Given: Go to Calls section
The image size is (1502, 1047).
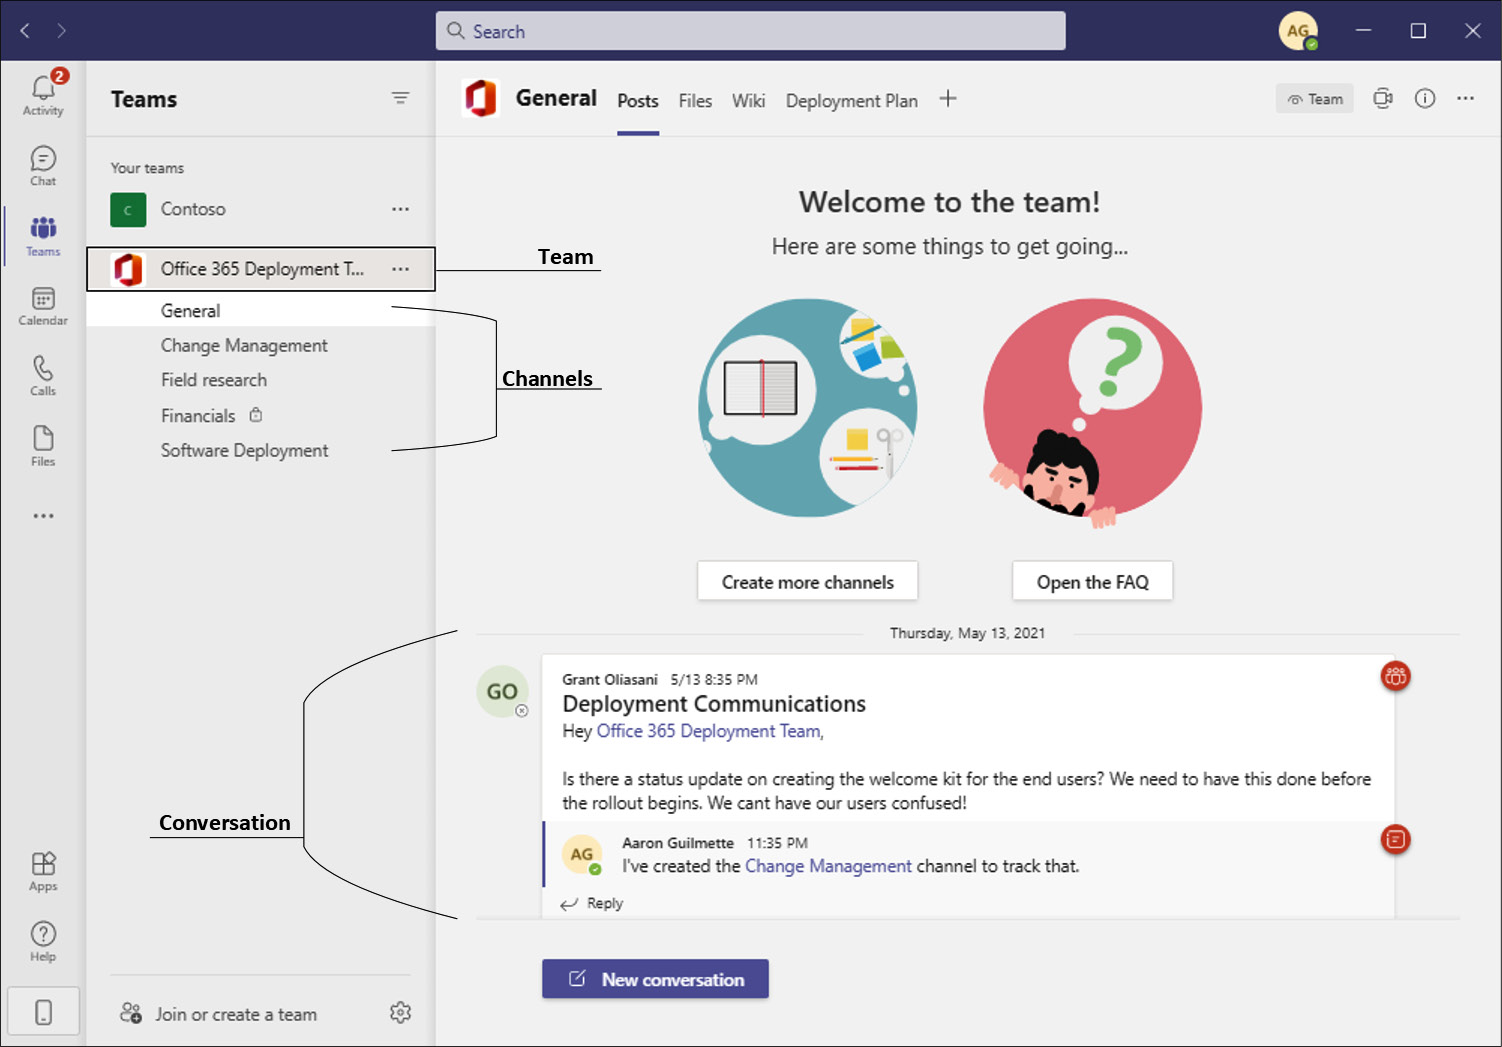Looking at the screenshot, I should coord(43,376).
